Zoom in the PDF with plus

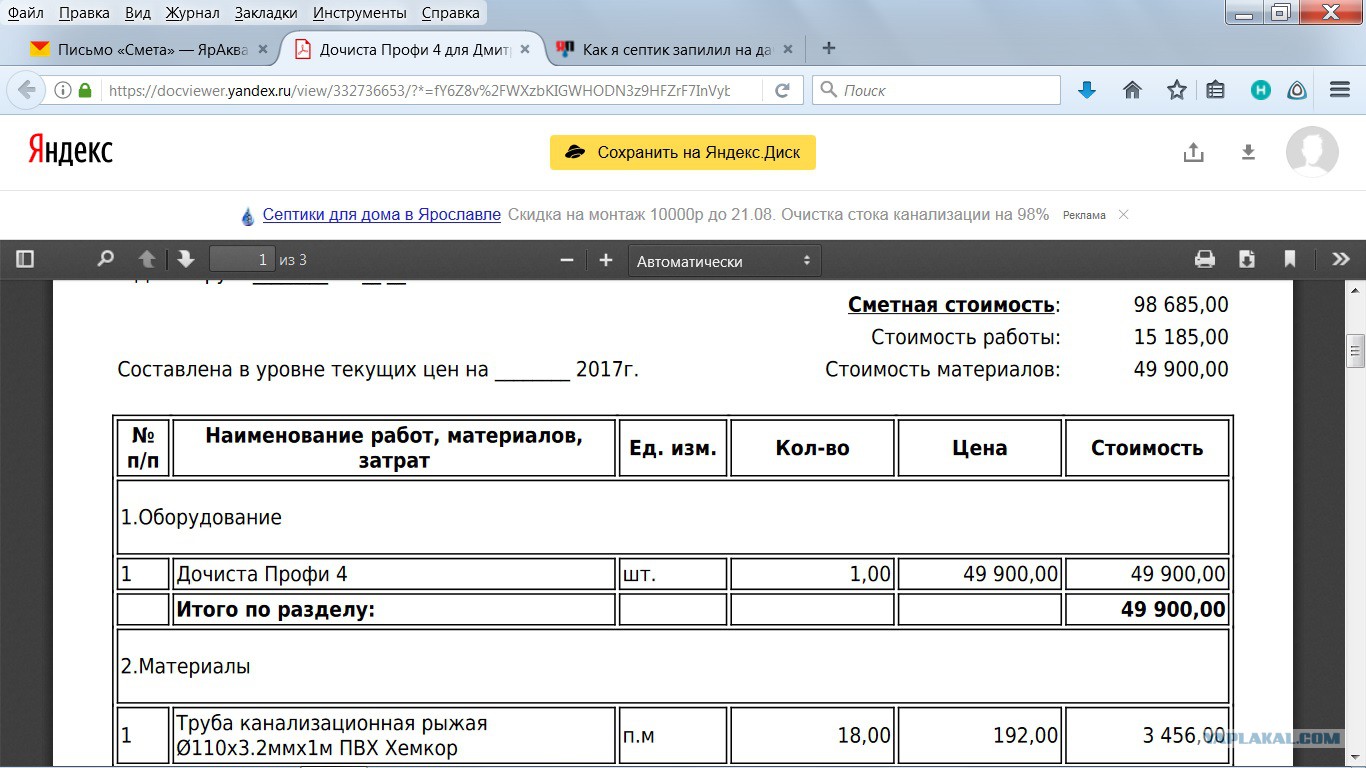(605, 260)
